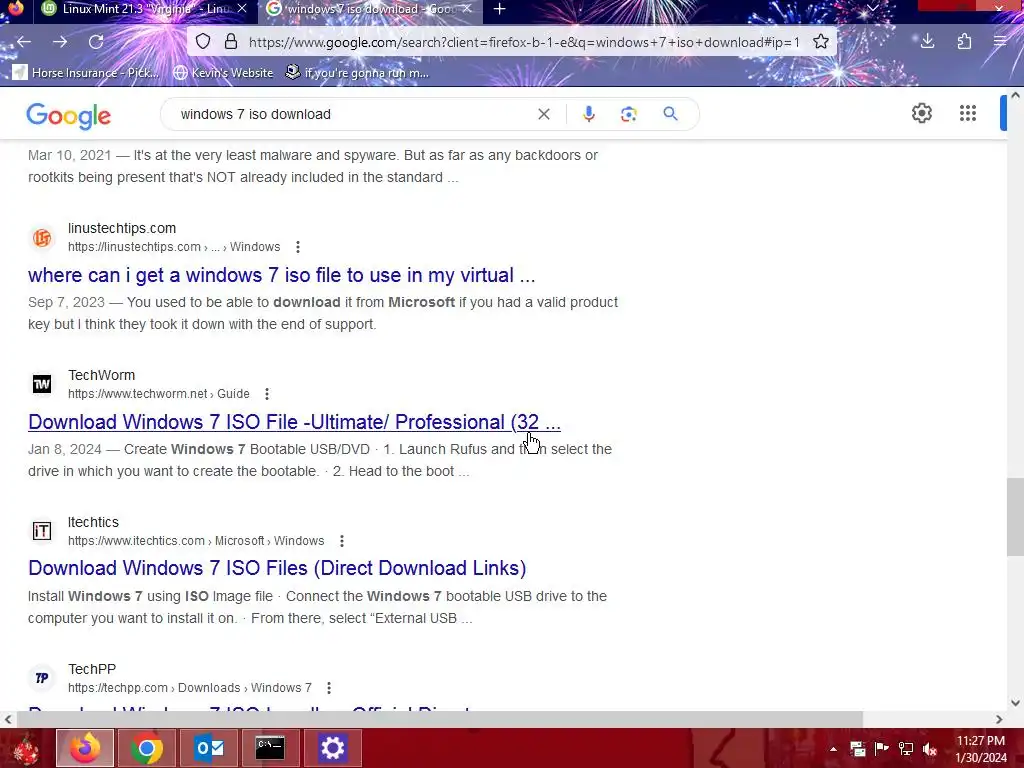Click the browser address bar URL
Viewport: 1024px width, 768px height.
click(524, 42)
